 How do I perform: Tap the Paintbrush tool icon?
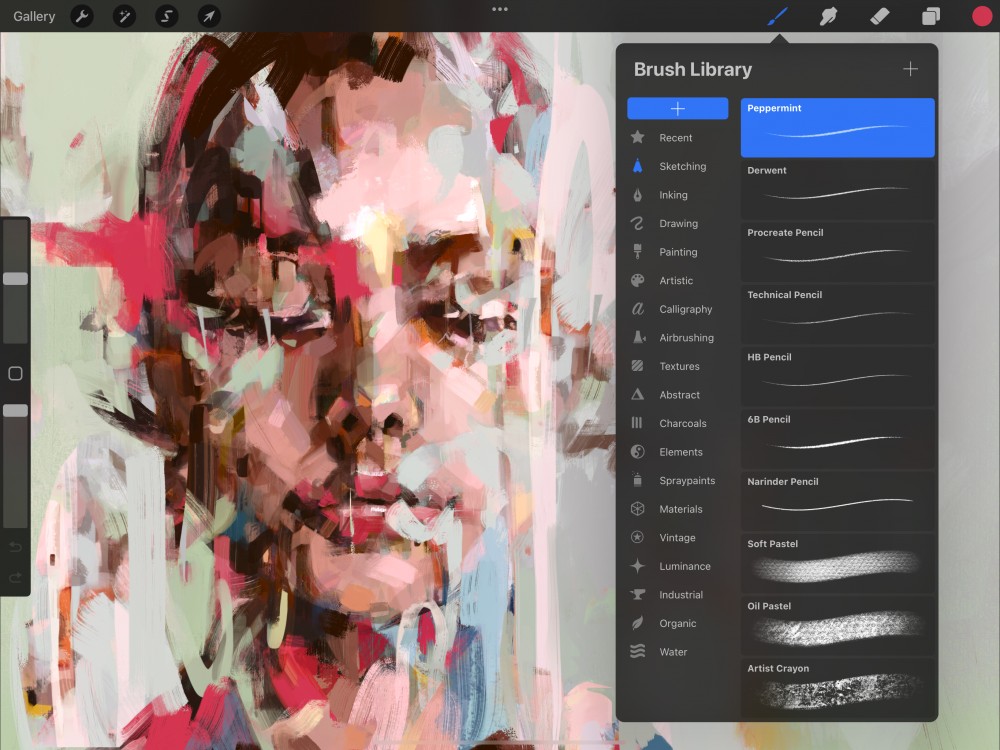point(777,16)
